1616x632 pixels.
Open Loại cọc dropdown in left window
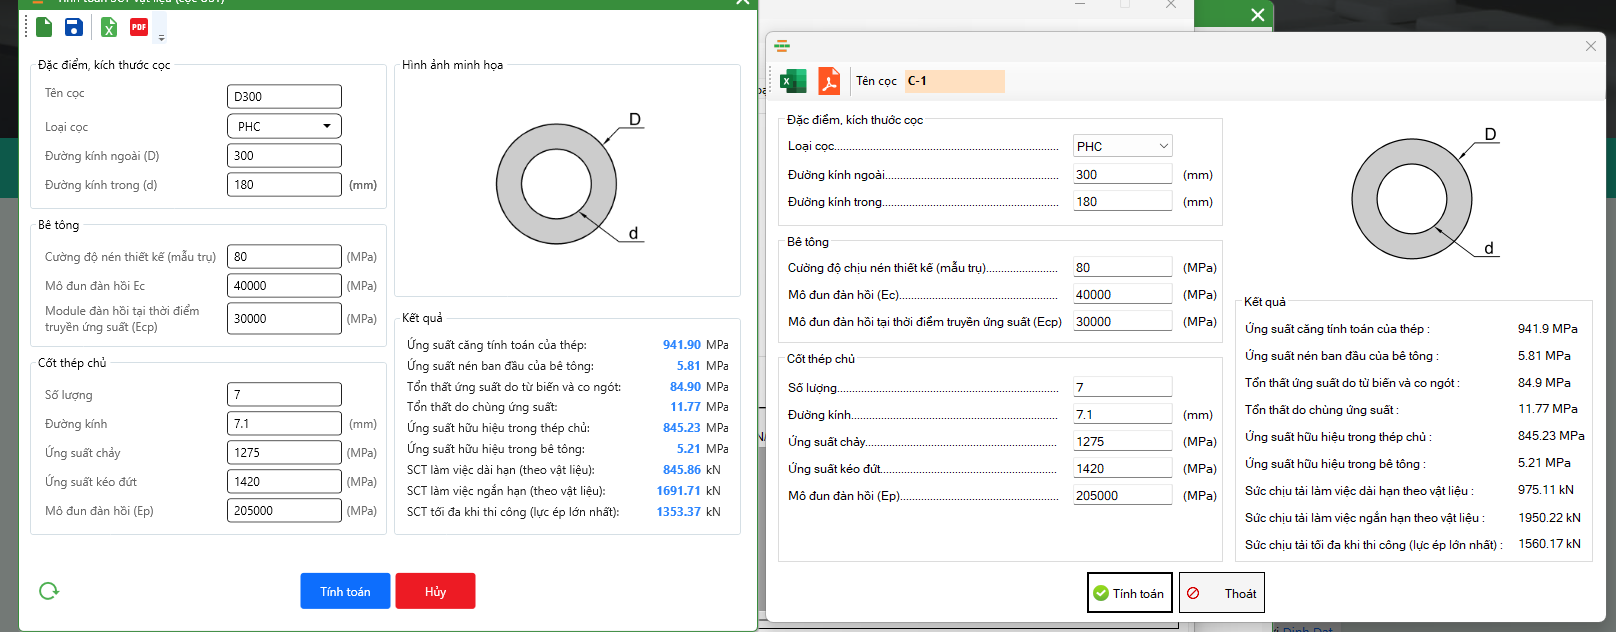coord(284,126)
